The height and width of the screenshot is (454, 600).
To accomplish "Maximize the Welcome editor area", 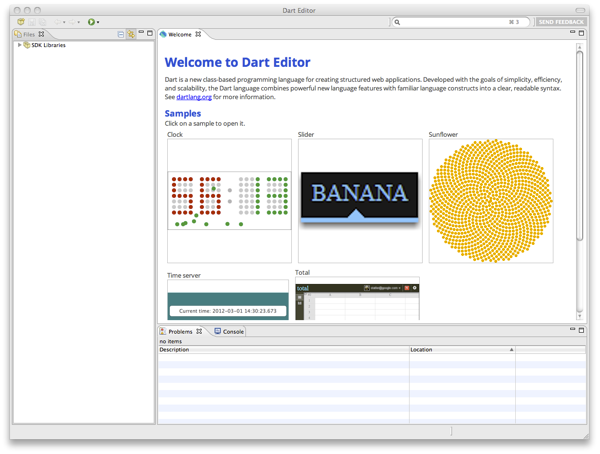I will (x=581, y=33).
